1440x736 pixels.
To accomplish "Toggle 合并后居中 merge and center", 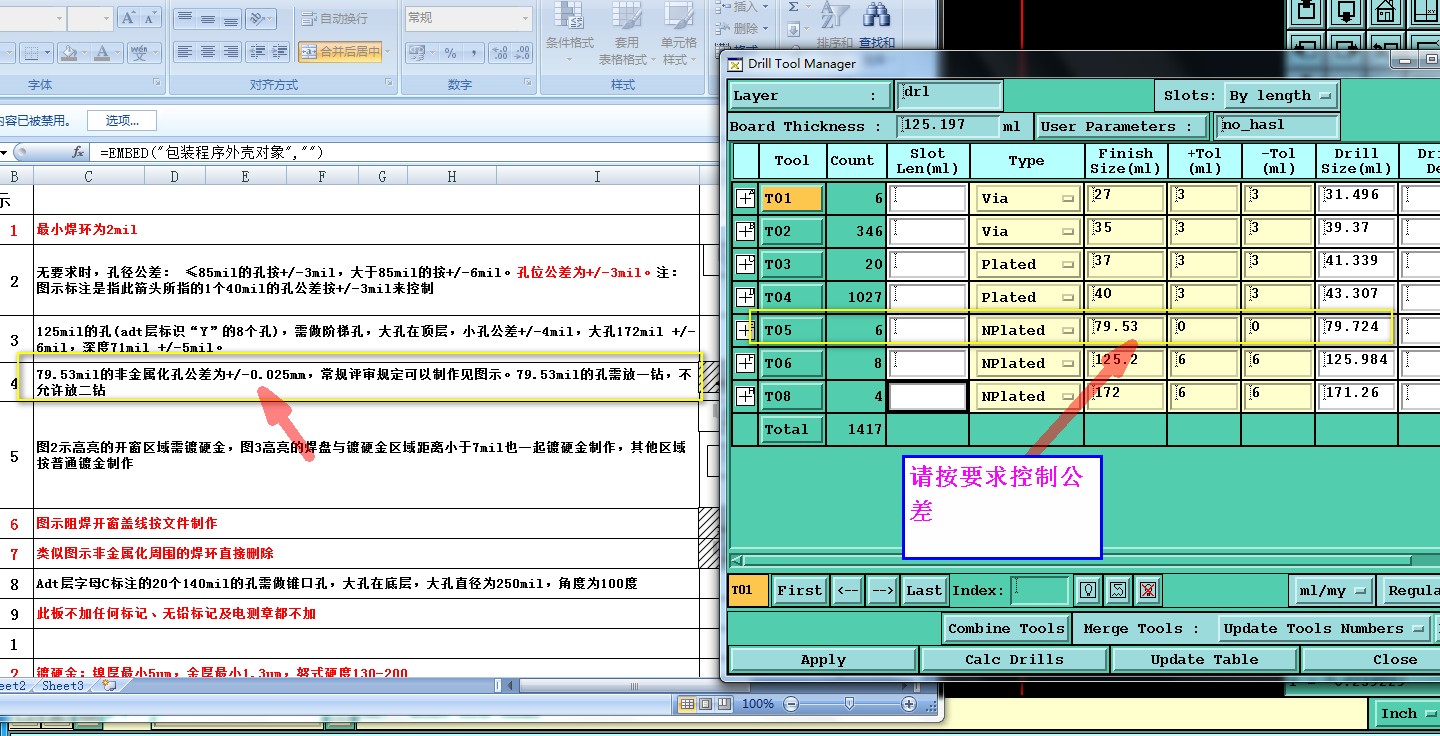I will 340,52.
